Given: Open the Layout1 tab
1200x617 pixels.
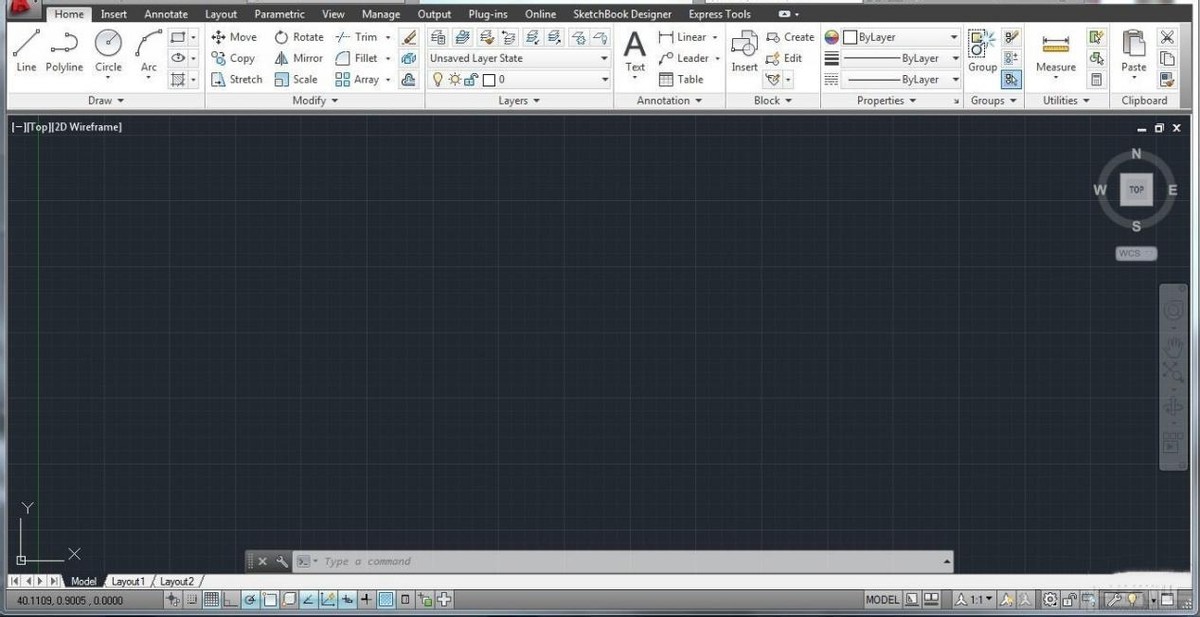Looking at the screenshot, I should (128, 581).
